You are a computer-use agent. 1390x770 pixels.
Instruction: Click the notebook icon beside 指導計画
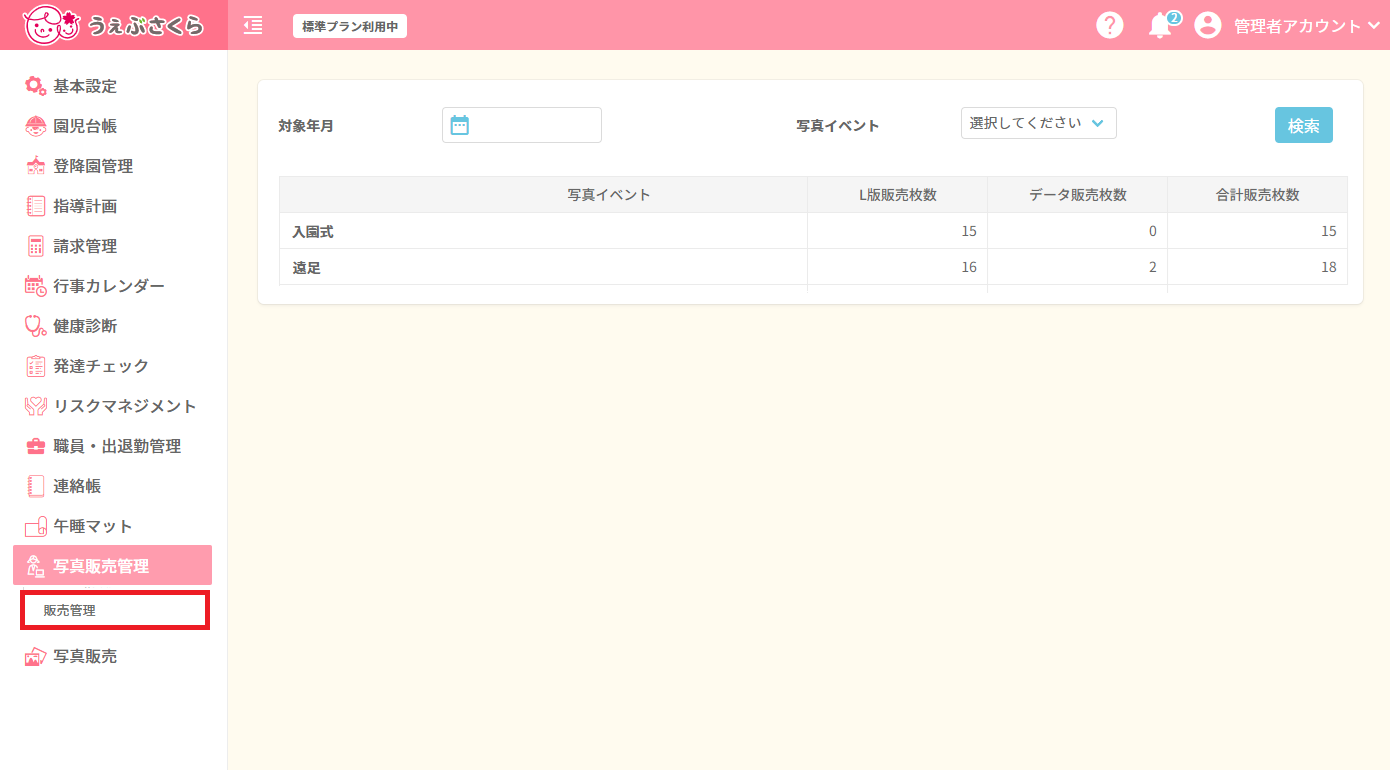pos(35,206)
